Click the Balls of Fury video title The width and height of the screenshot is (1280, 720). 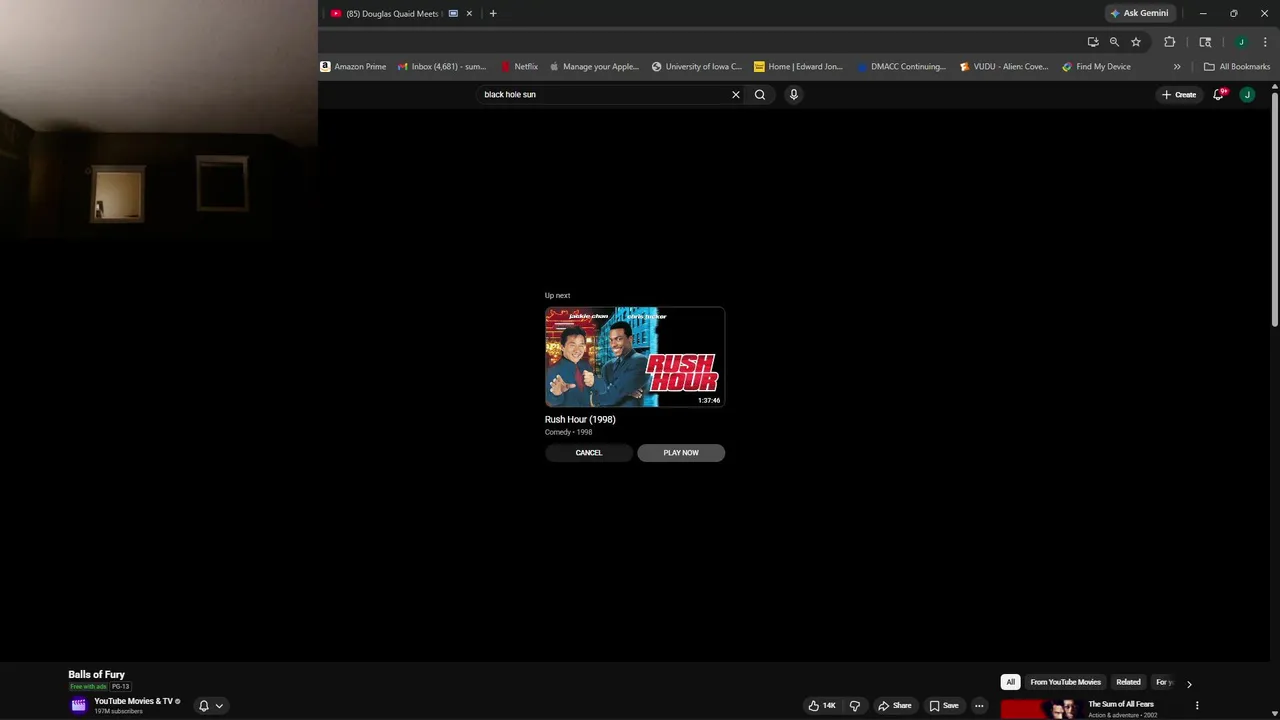click(96, 675)
